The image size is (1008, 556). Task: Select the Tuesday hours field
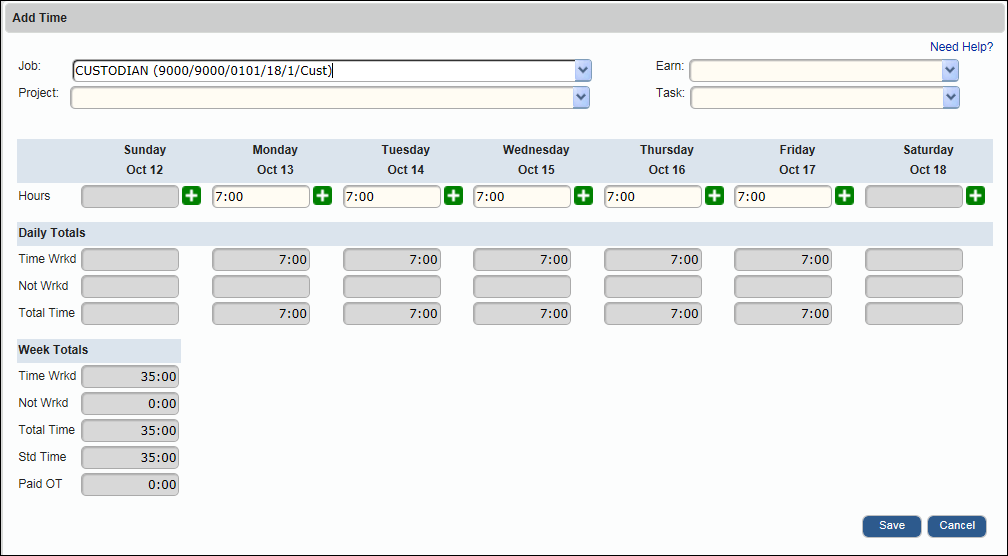click(392, 197)
